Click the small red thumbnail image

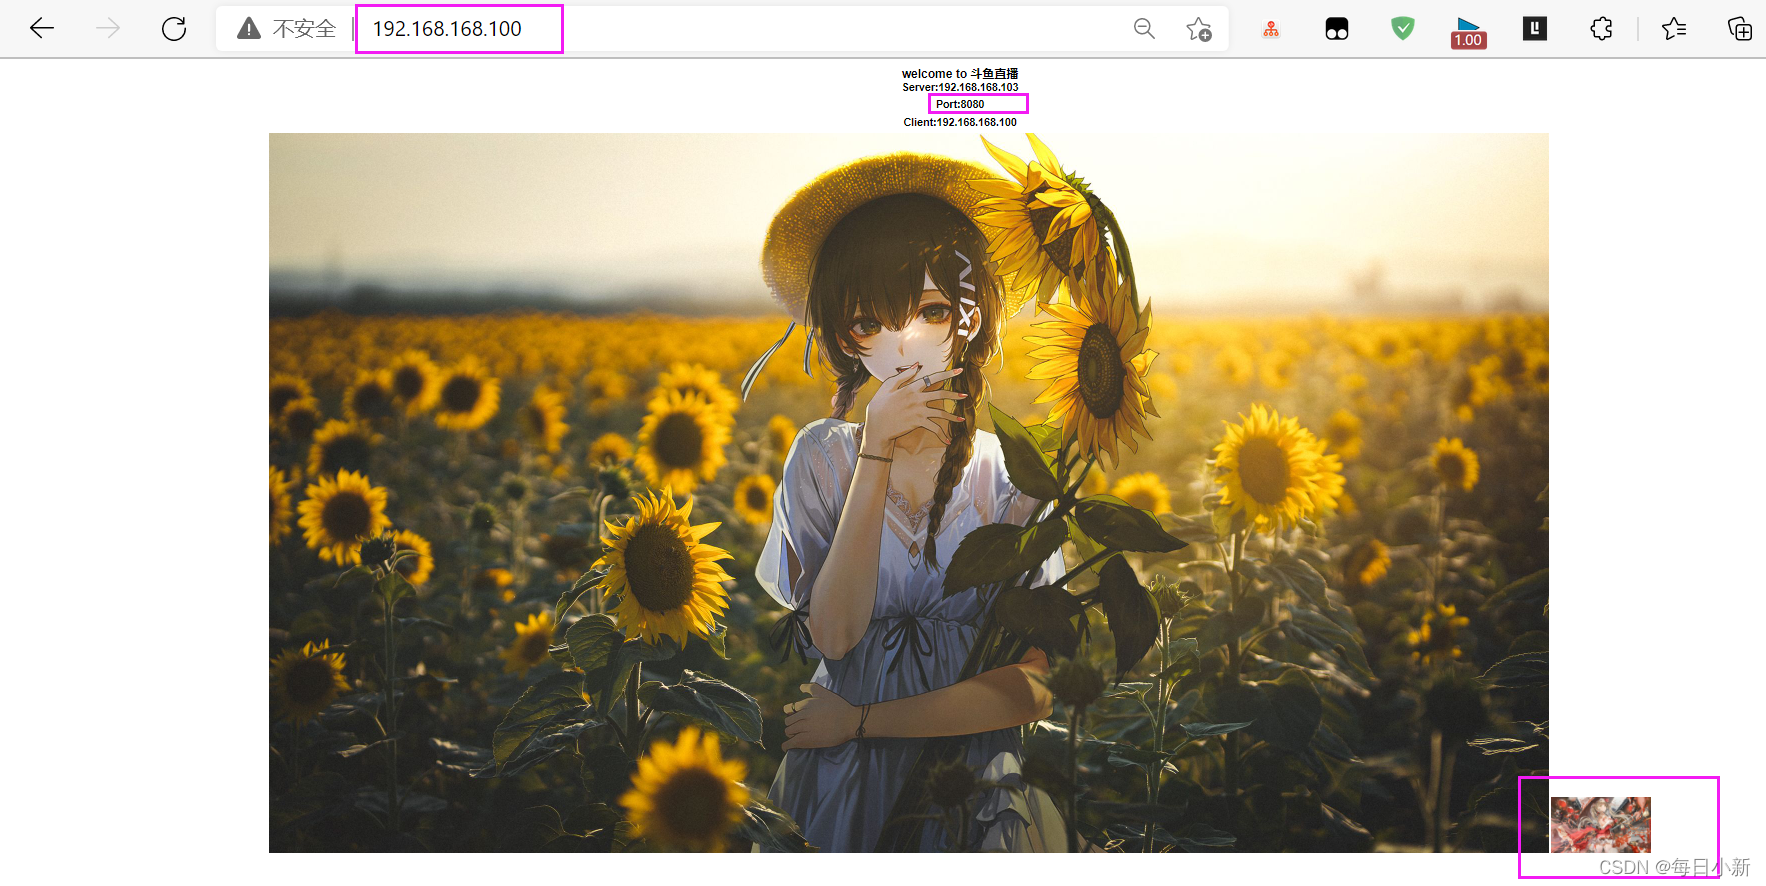click(1600, 825)
